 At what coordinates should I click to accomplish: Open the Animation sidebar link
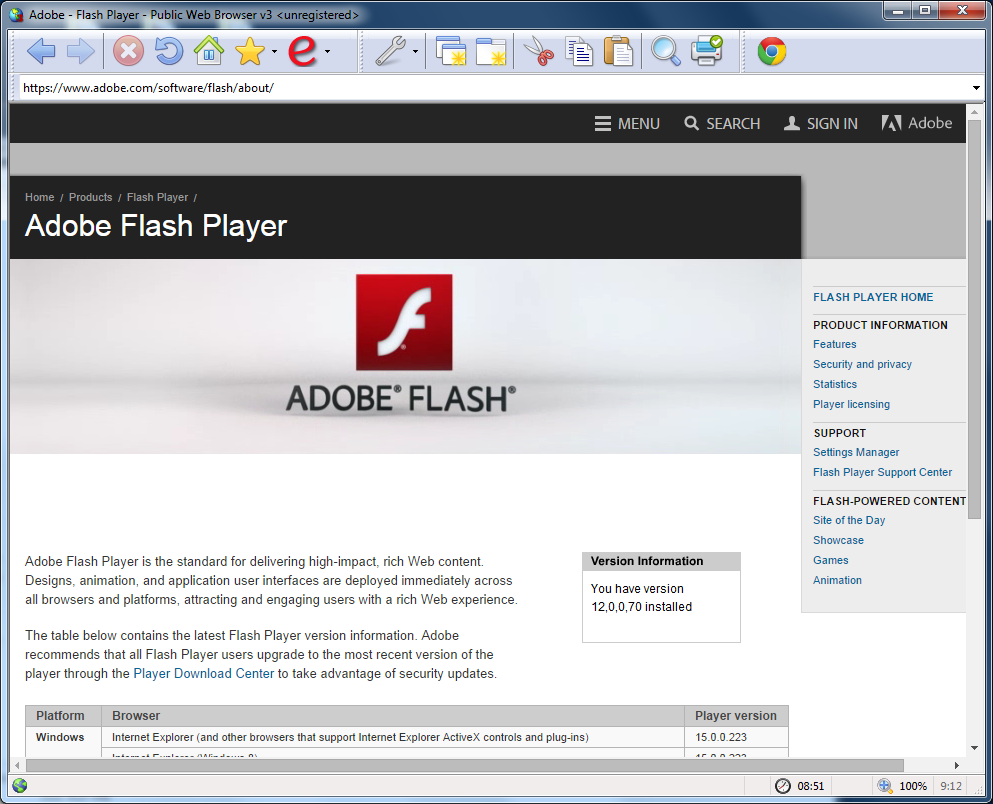[837, 580]
